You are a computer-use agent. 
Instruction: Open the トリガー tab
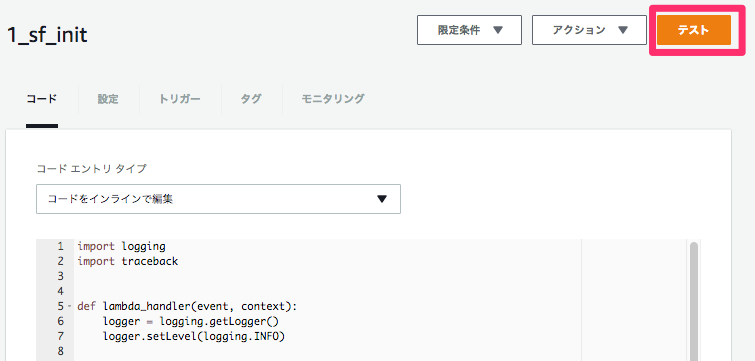point(180,99)
